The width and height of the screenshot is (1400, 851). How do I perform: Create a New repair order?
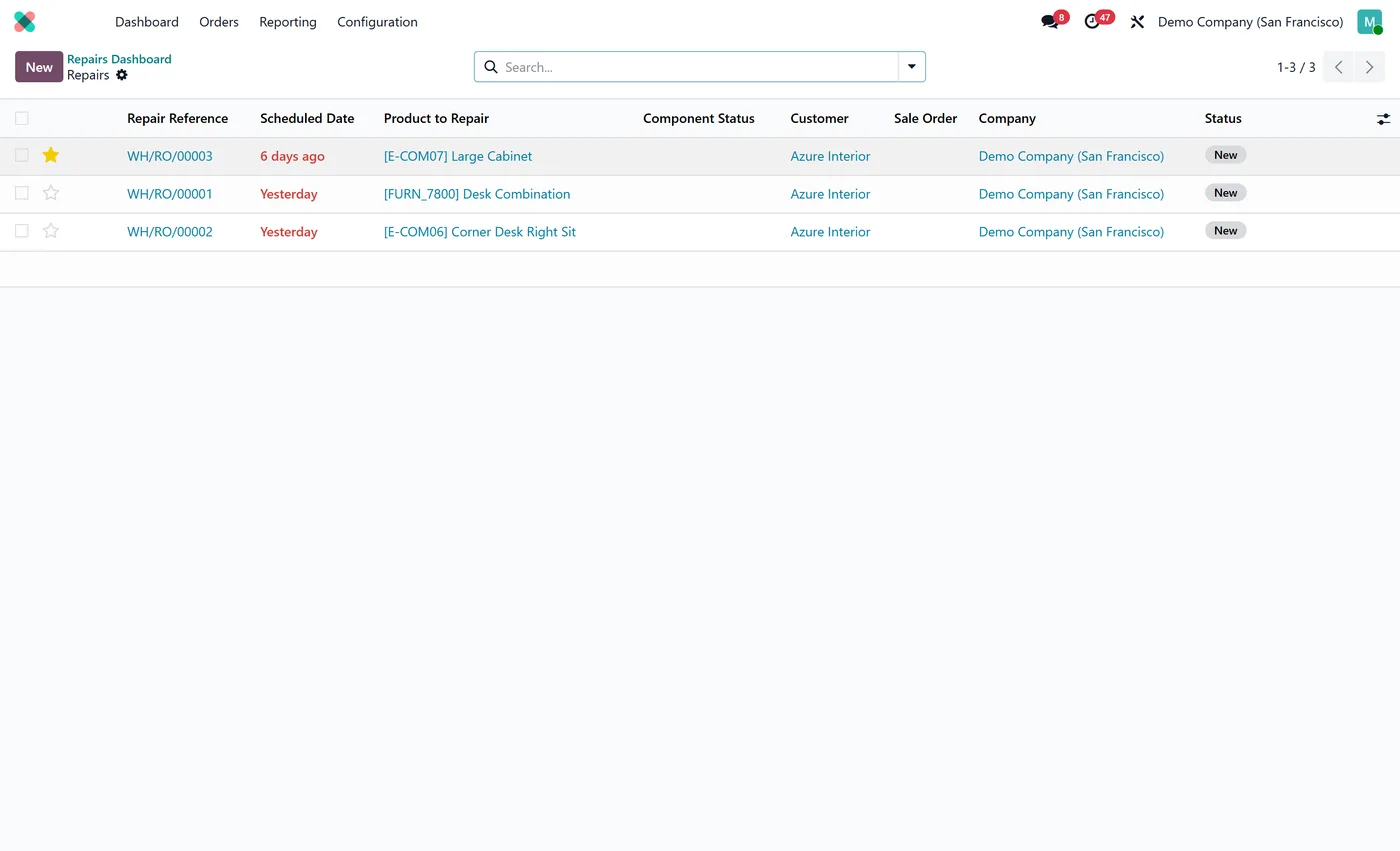39,67
